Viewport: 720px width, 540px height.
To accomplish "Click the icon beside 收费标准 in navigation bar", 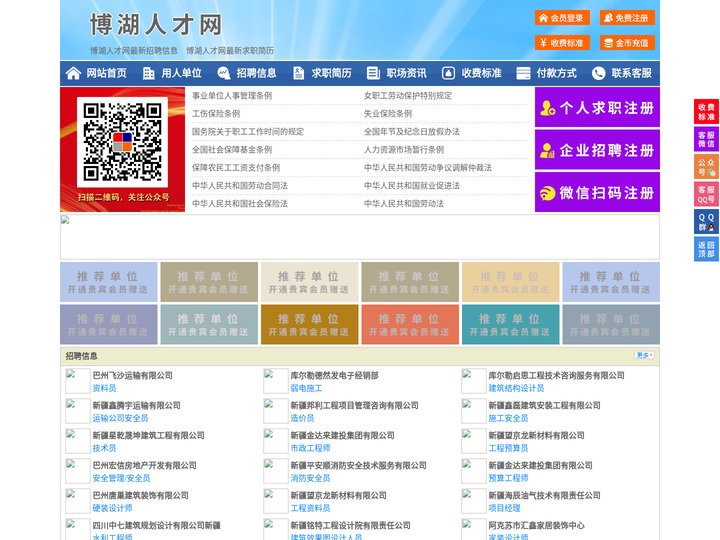I will 448,73.
